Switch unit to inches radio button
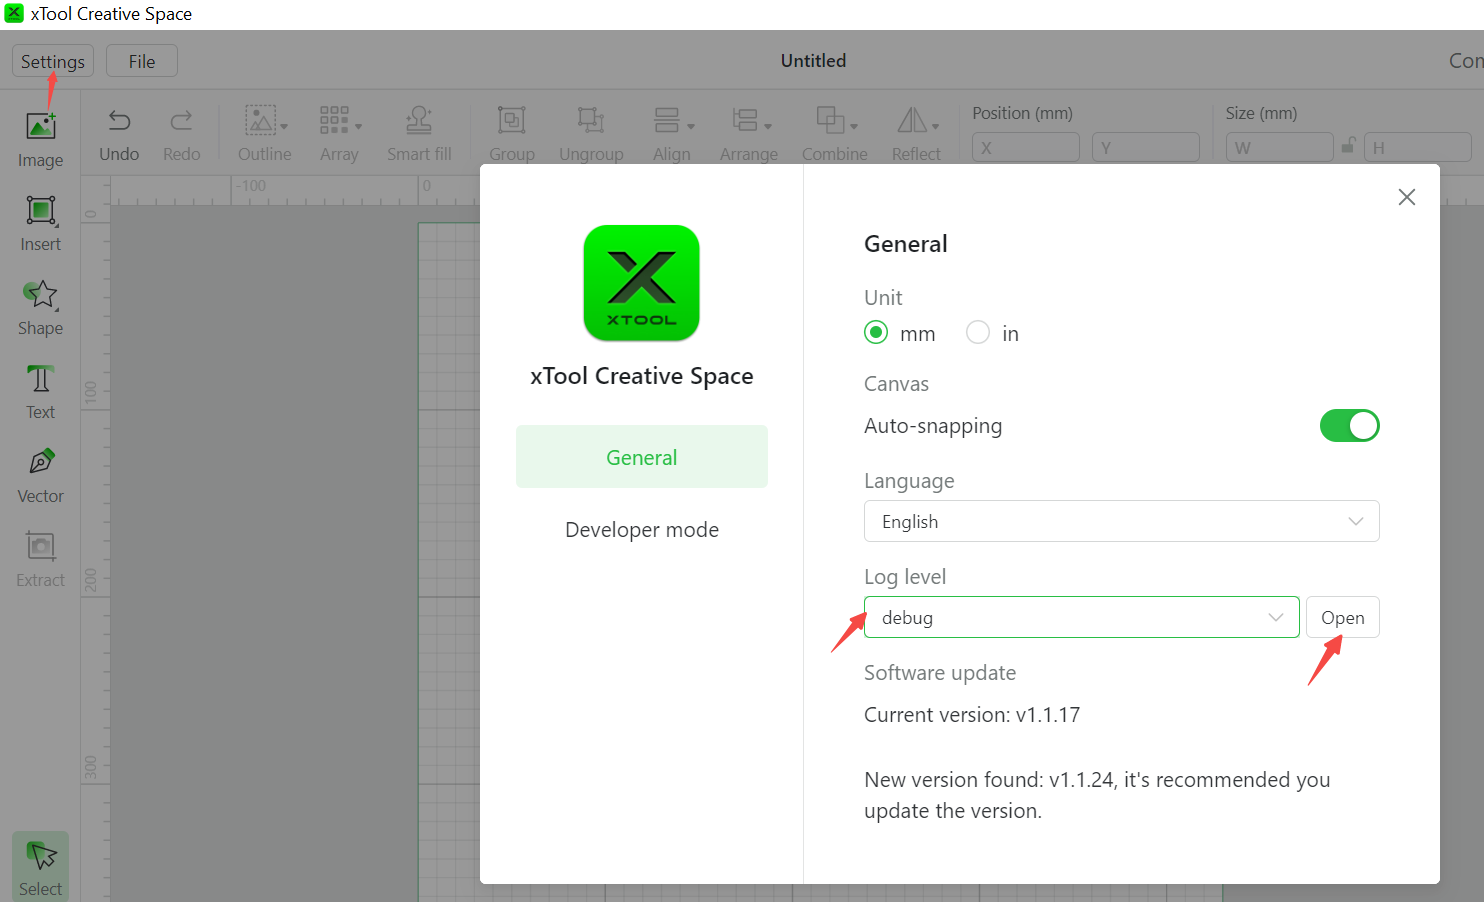 (x=978, y=332)
